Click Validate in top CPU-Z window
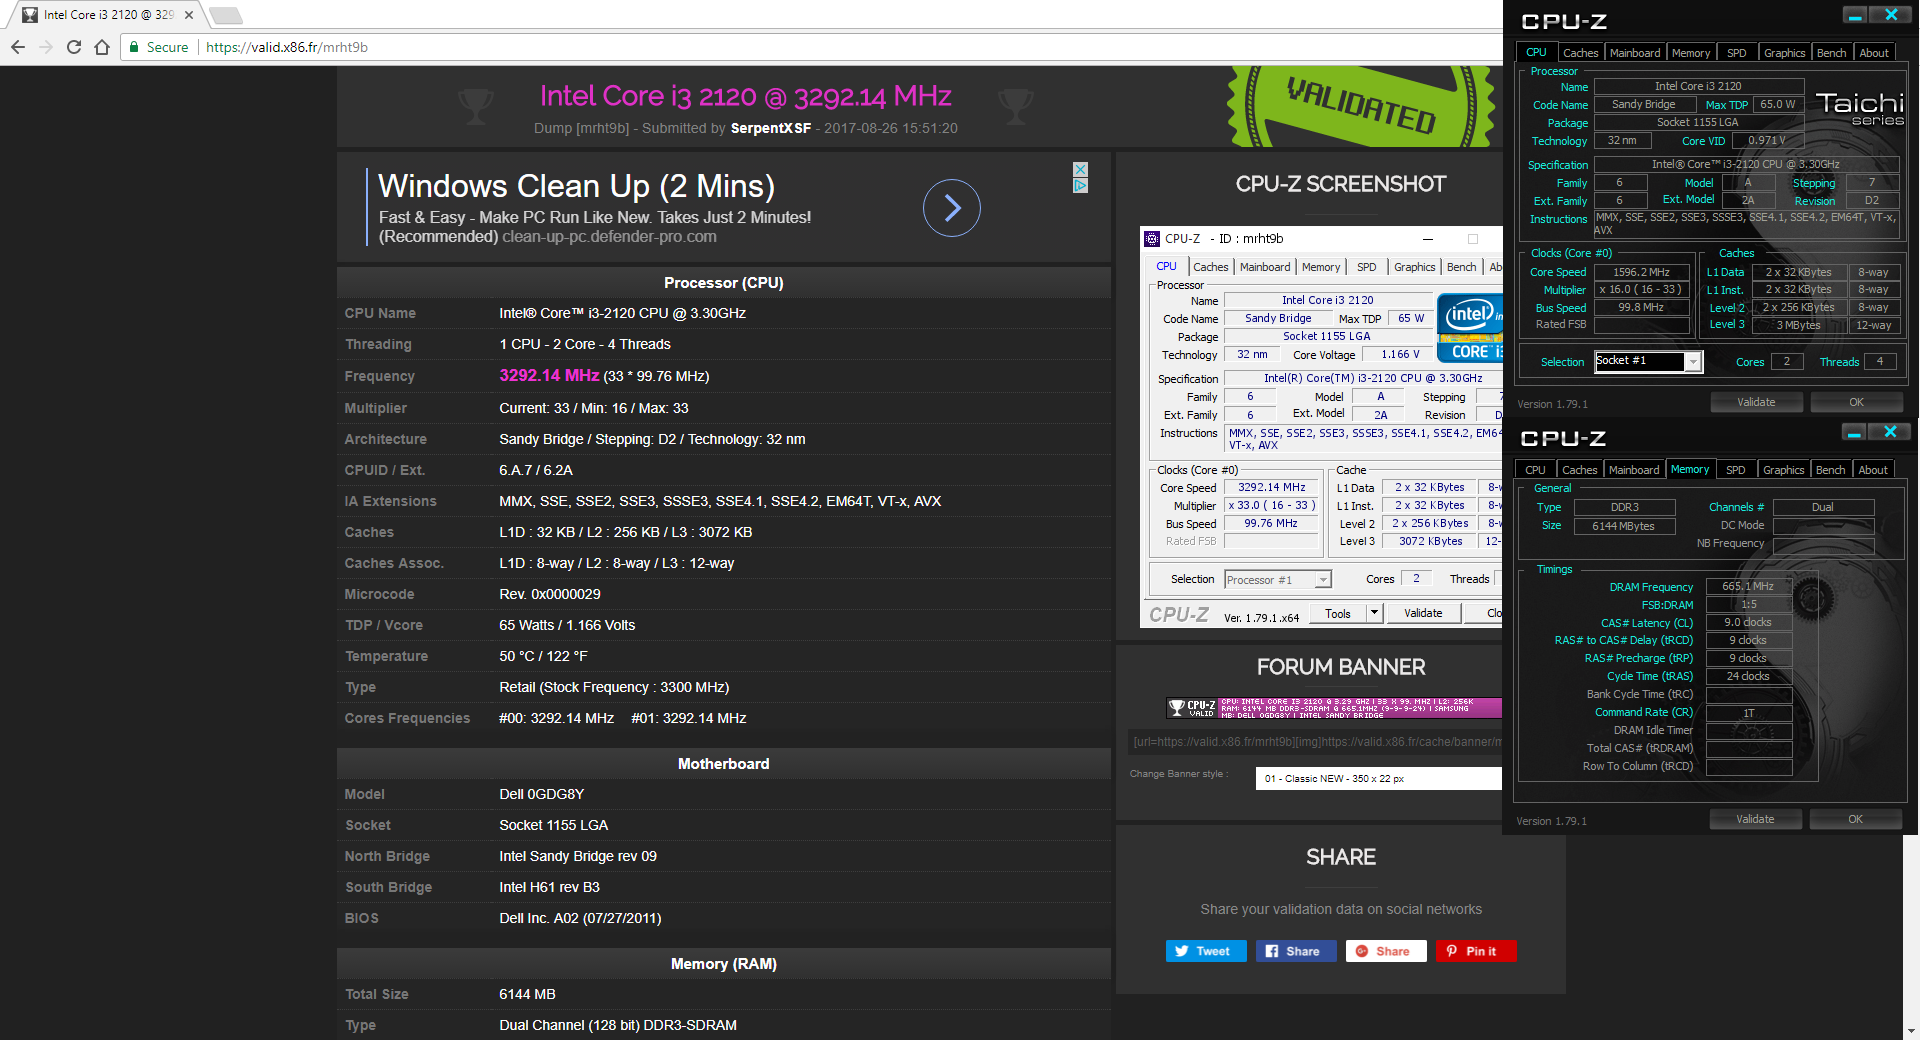 pos(1756,402)
